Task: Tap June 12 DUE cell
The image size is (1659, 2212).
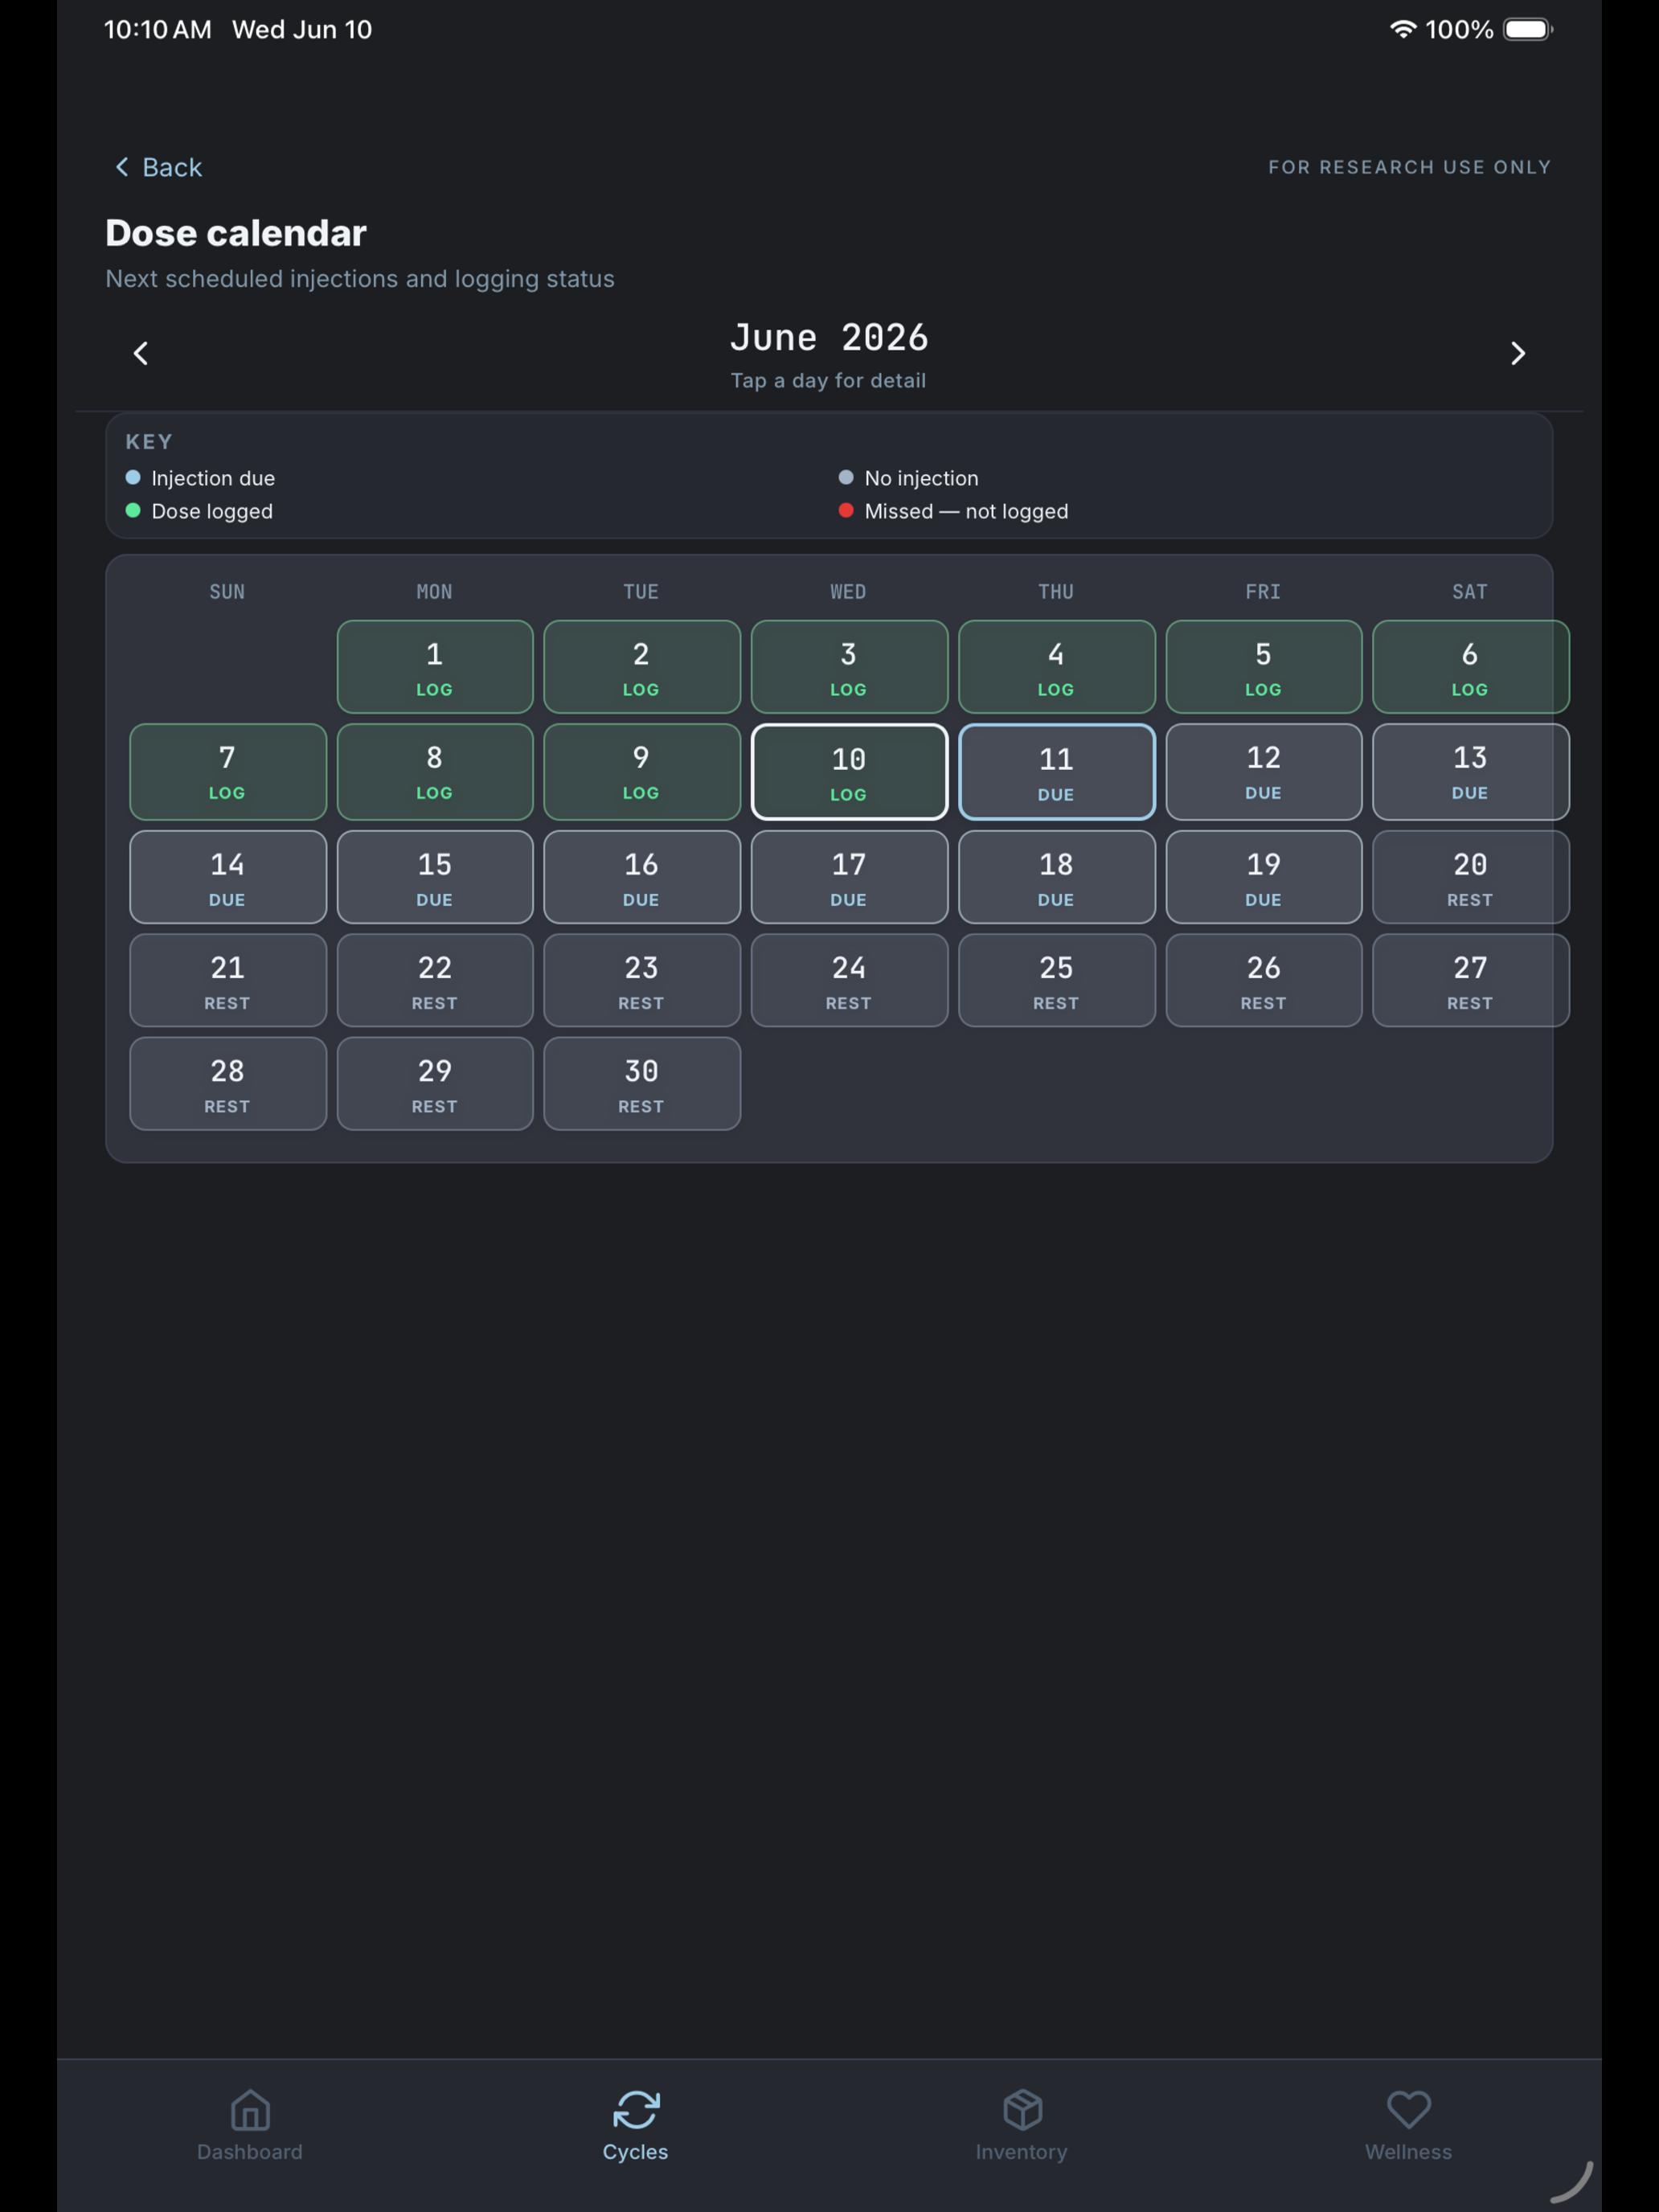Action: tap(1263, 772)
